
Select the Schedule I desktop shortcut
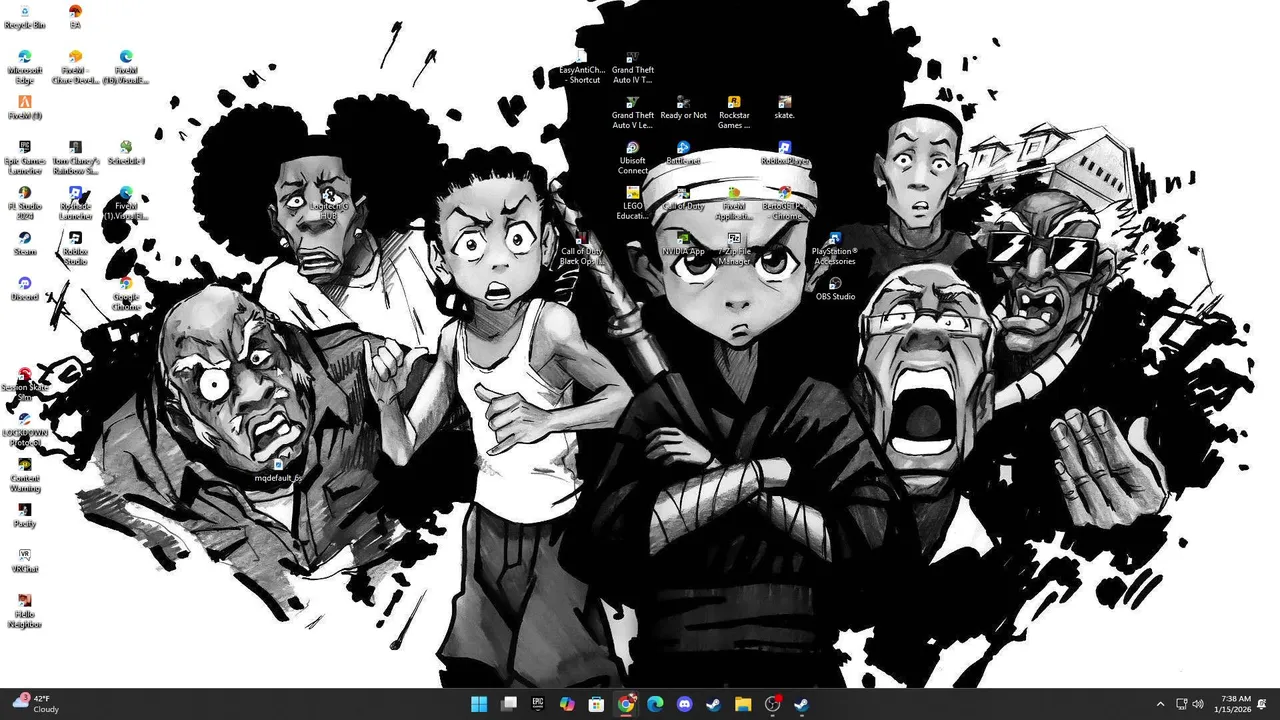[126, 153]
